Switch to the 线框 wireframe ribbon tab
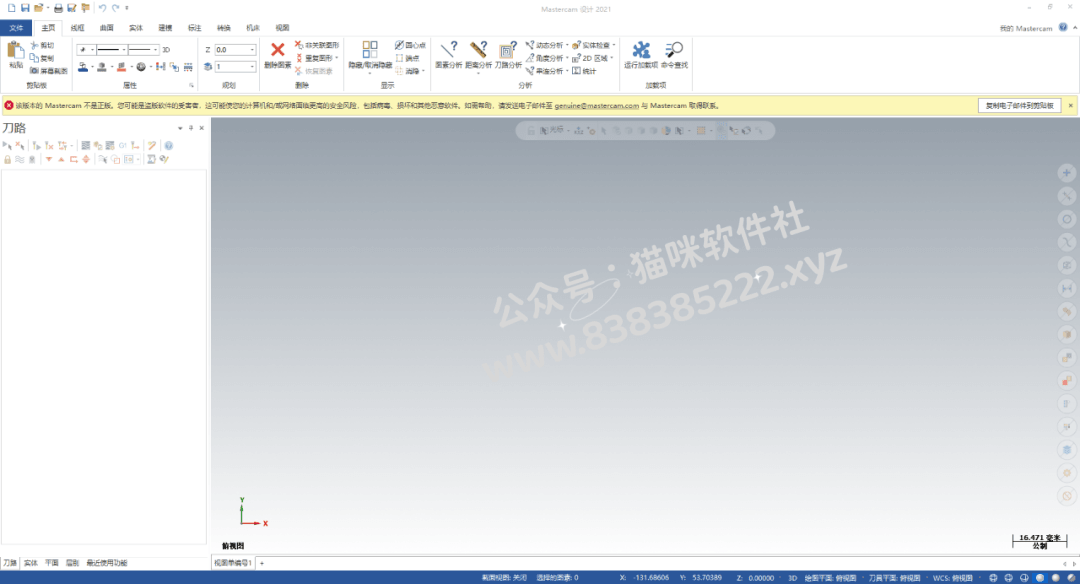 pyautogui.click(x=77, y=28)
